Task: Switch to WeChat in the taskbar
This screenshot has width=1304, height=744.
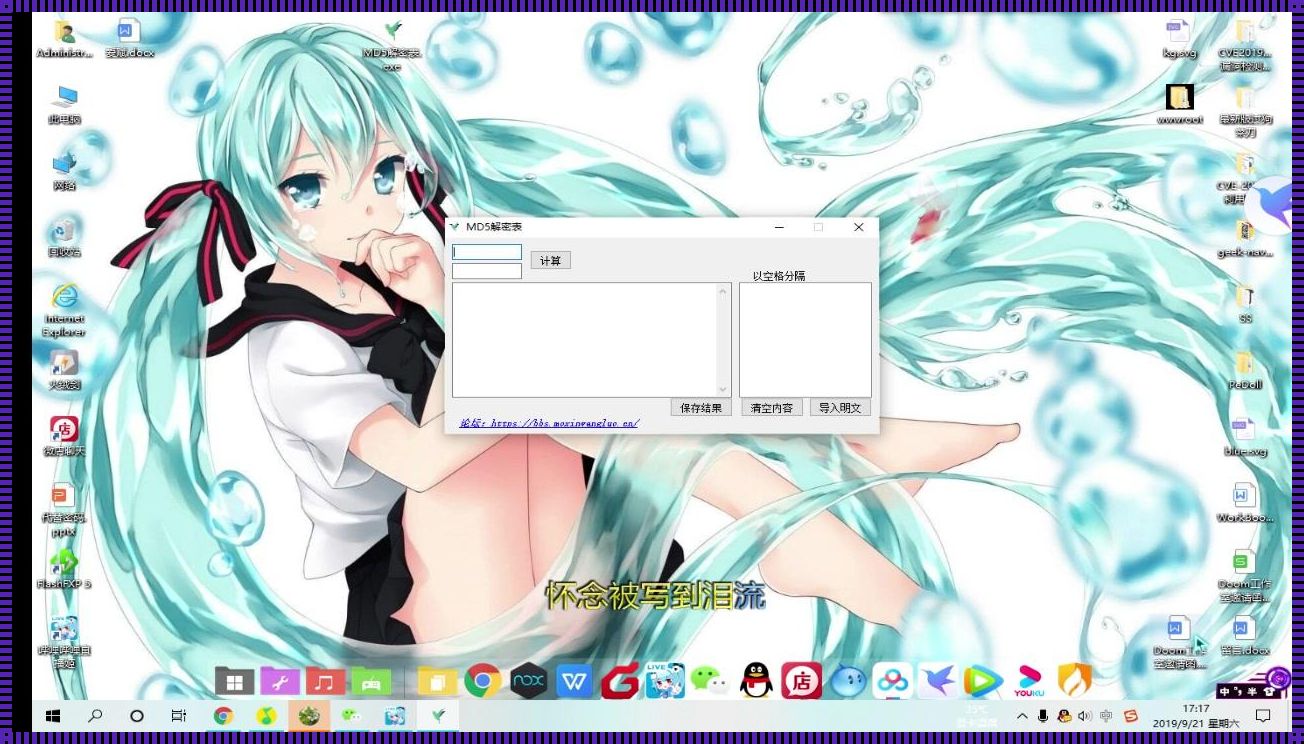Action: (x=352, y=716)
